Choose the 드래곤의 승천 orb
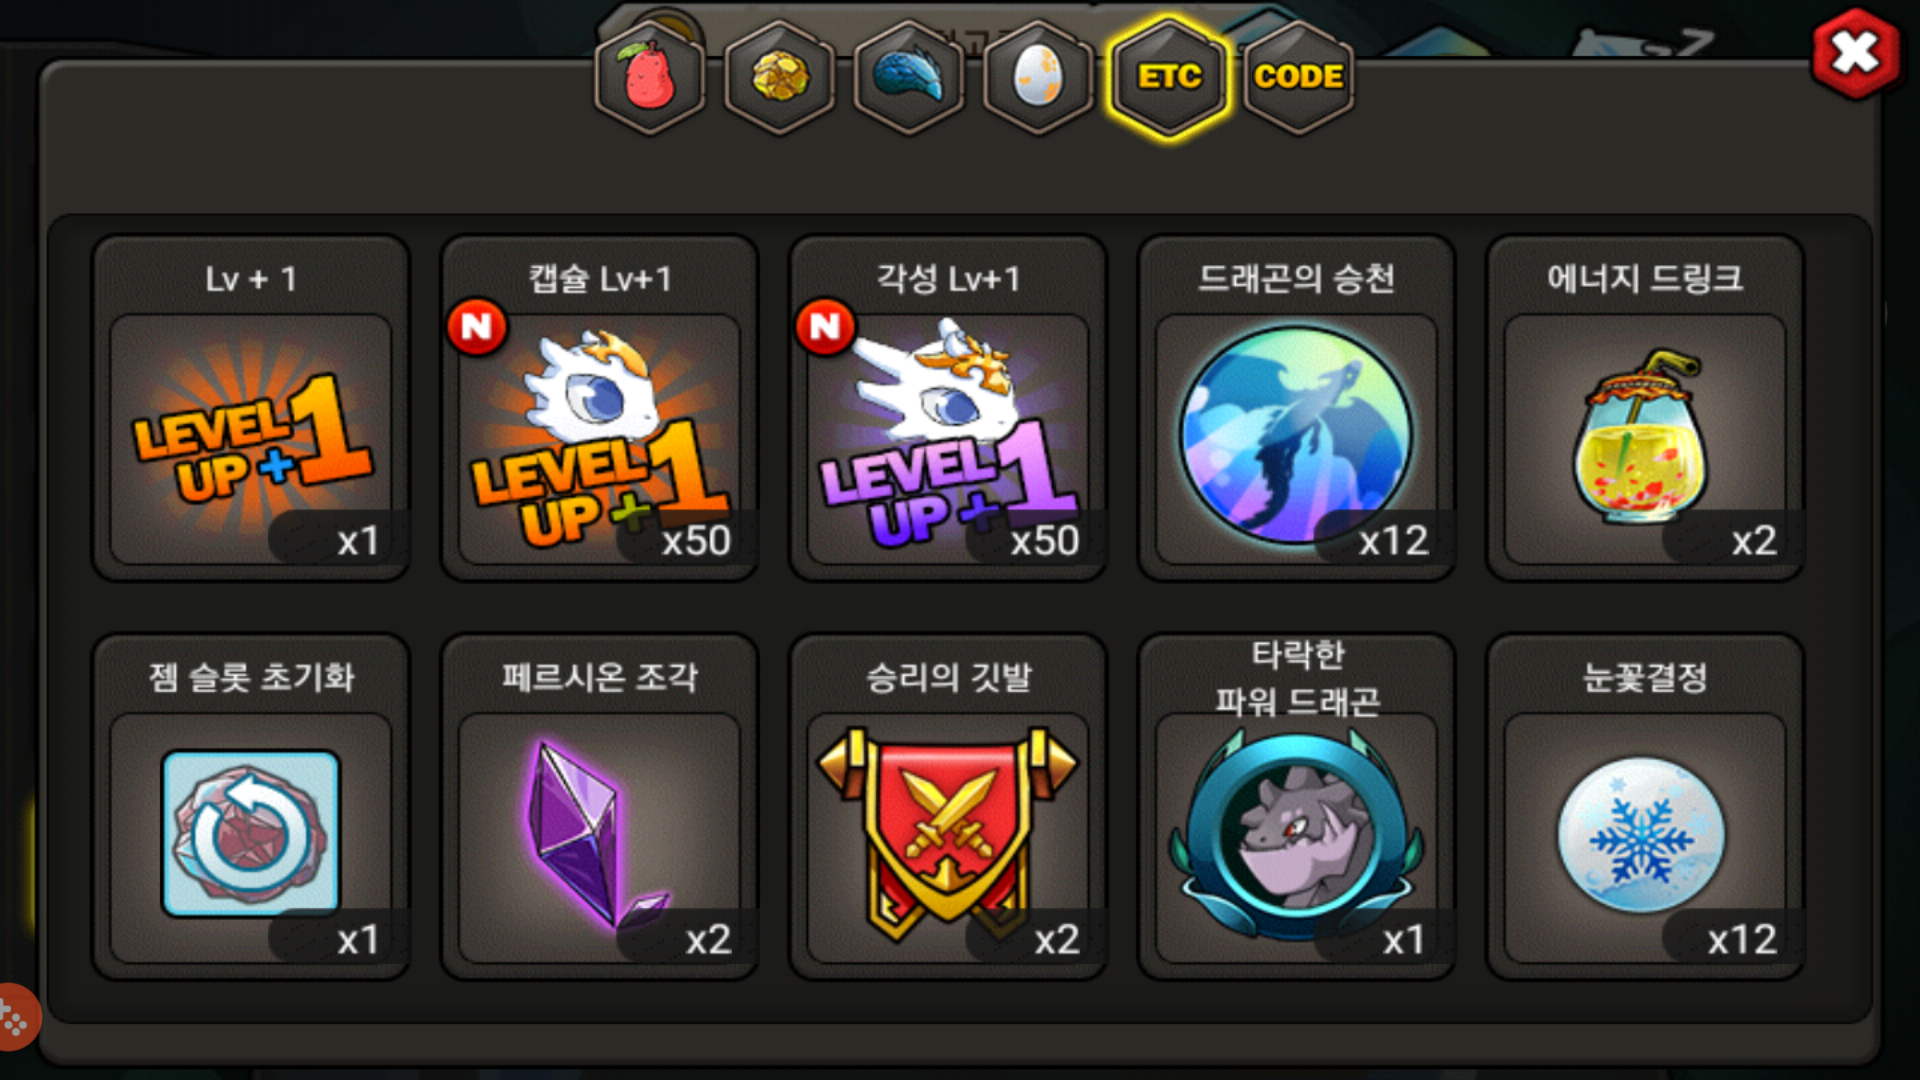 (x=1297, y=408)
